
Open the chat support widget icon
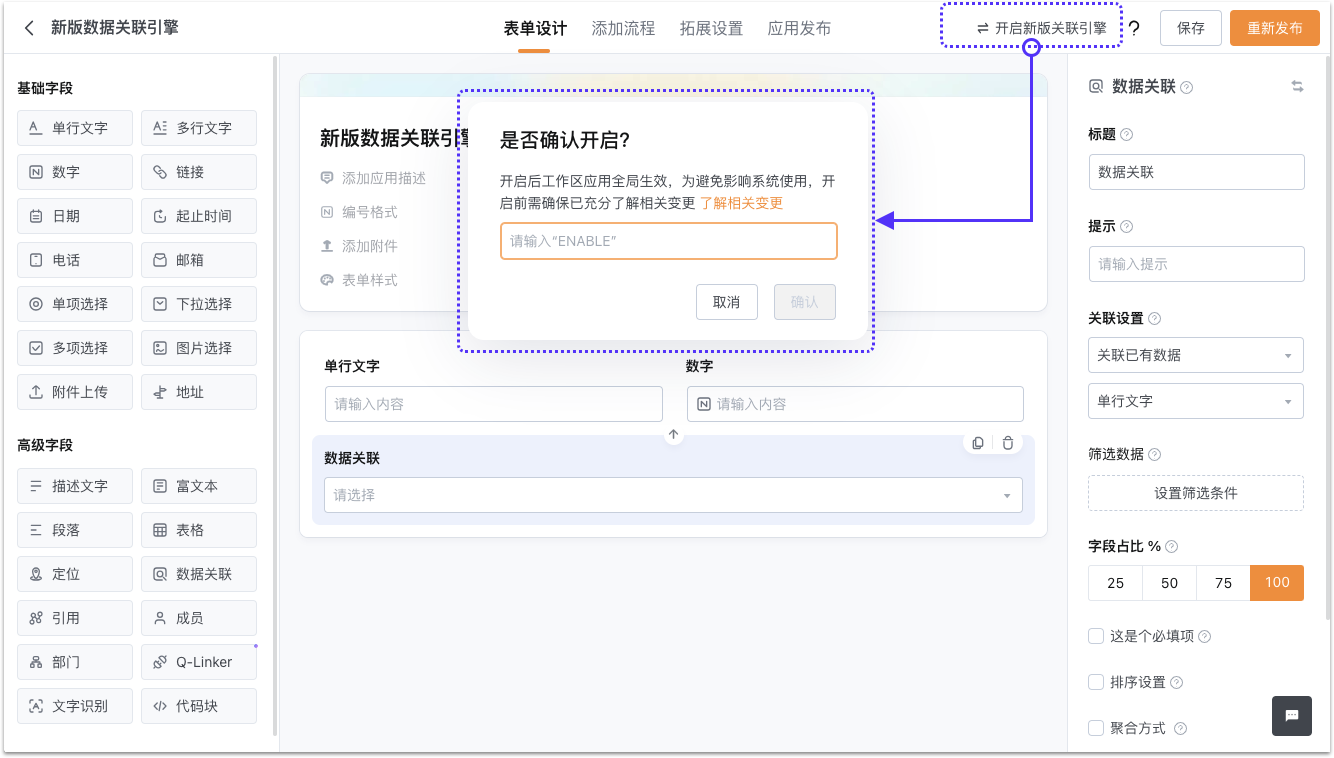coord(1291,716)
